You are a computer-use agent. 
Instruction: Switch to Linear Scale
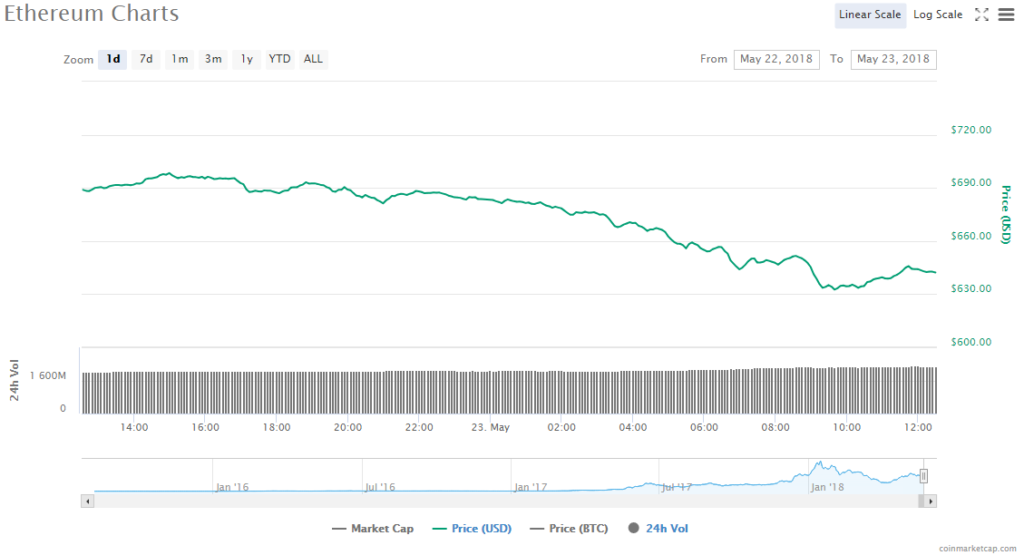click(871, 14)
